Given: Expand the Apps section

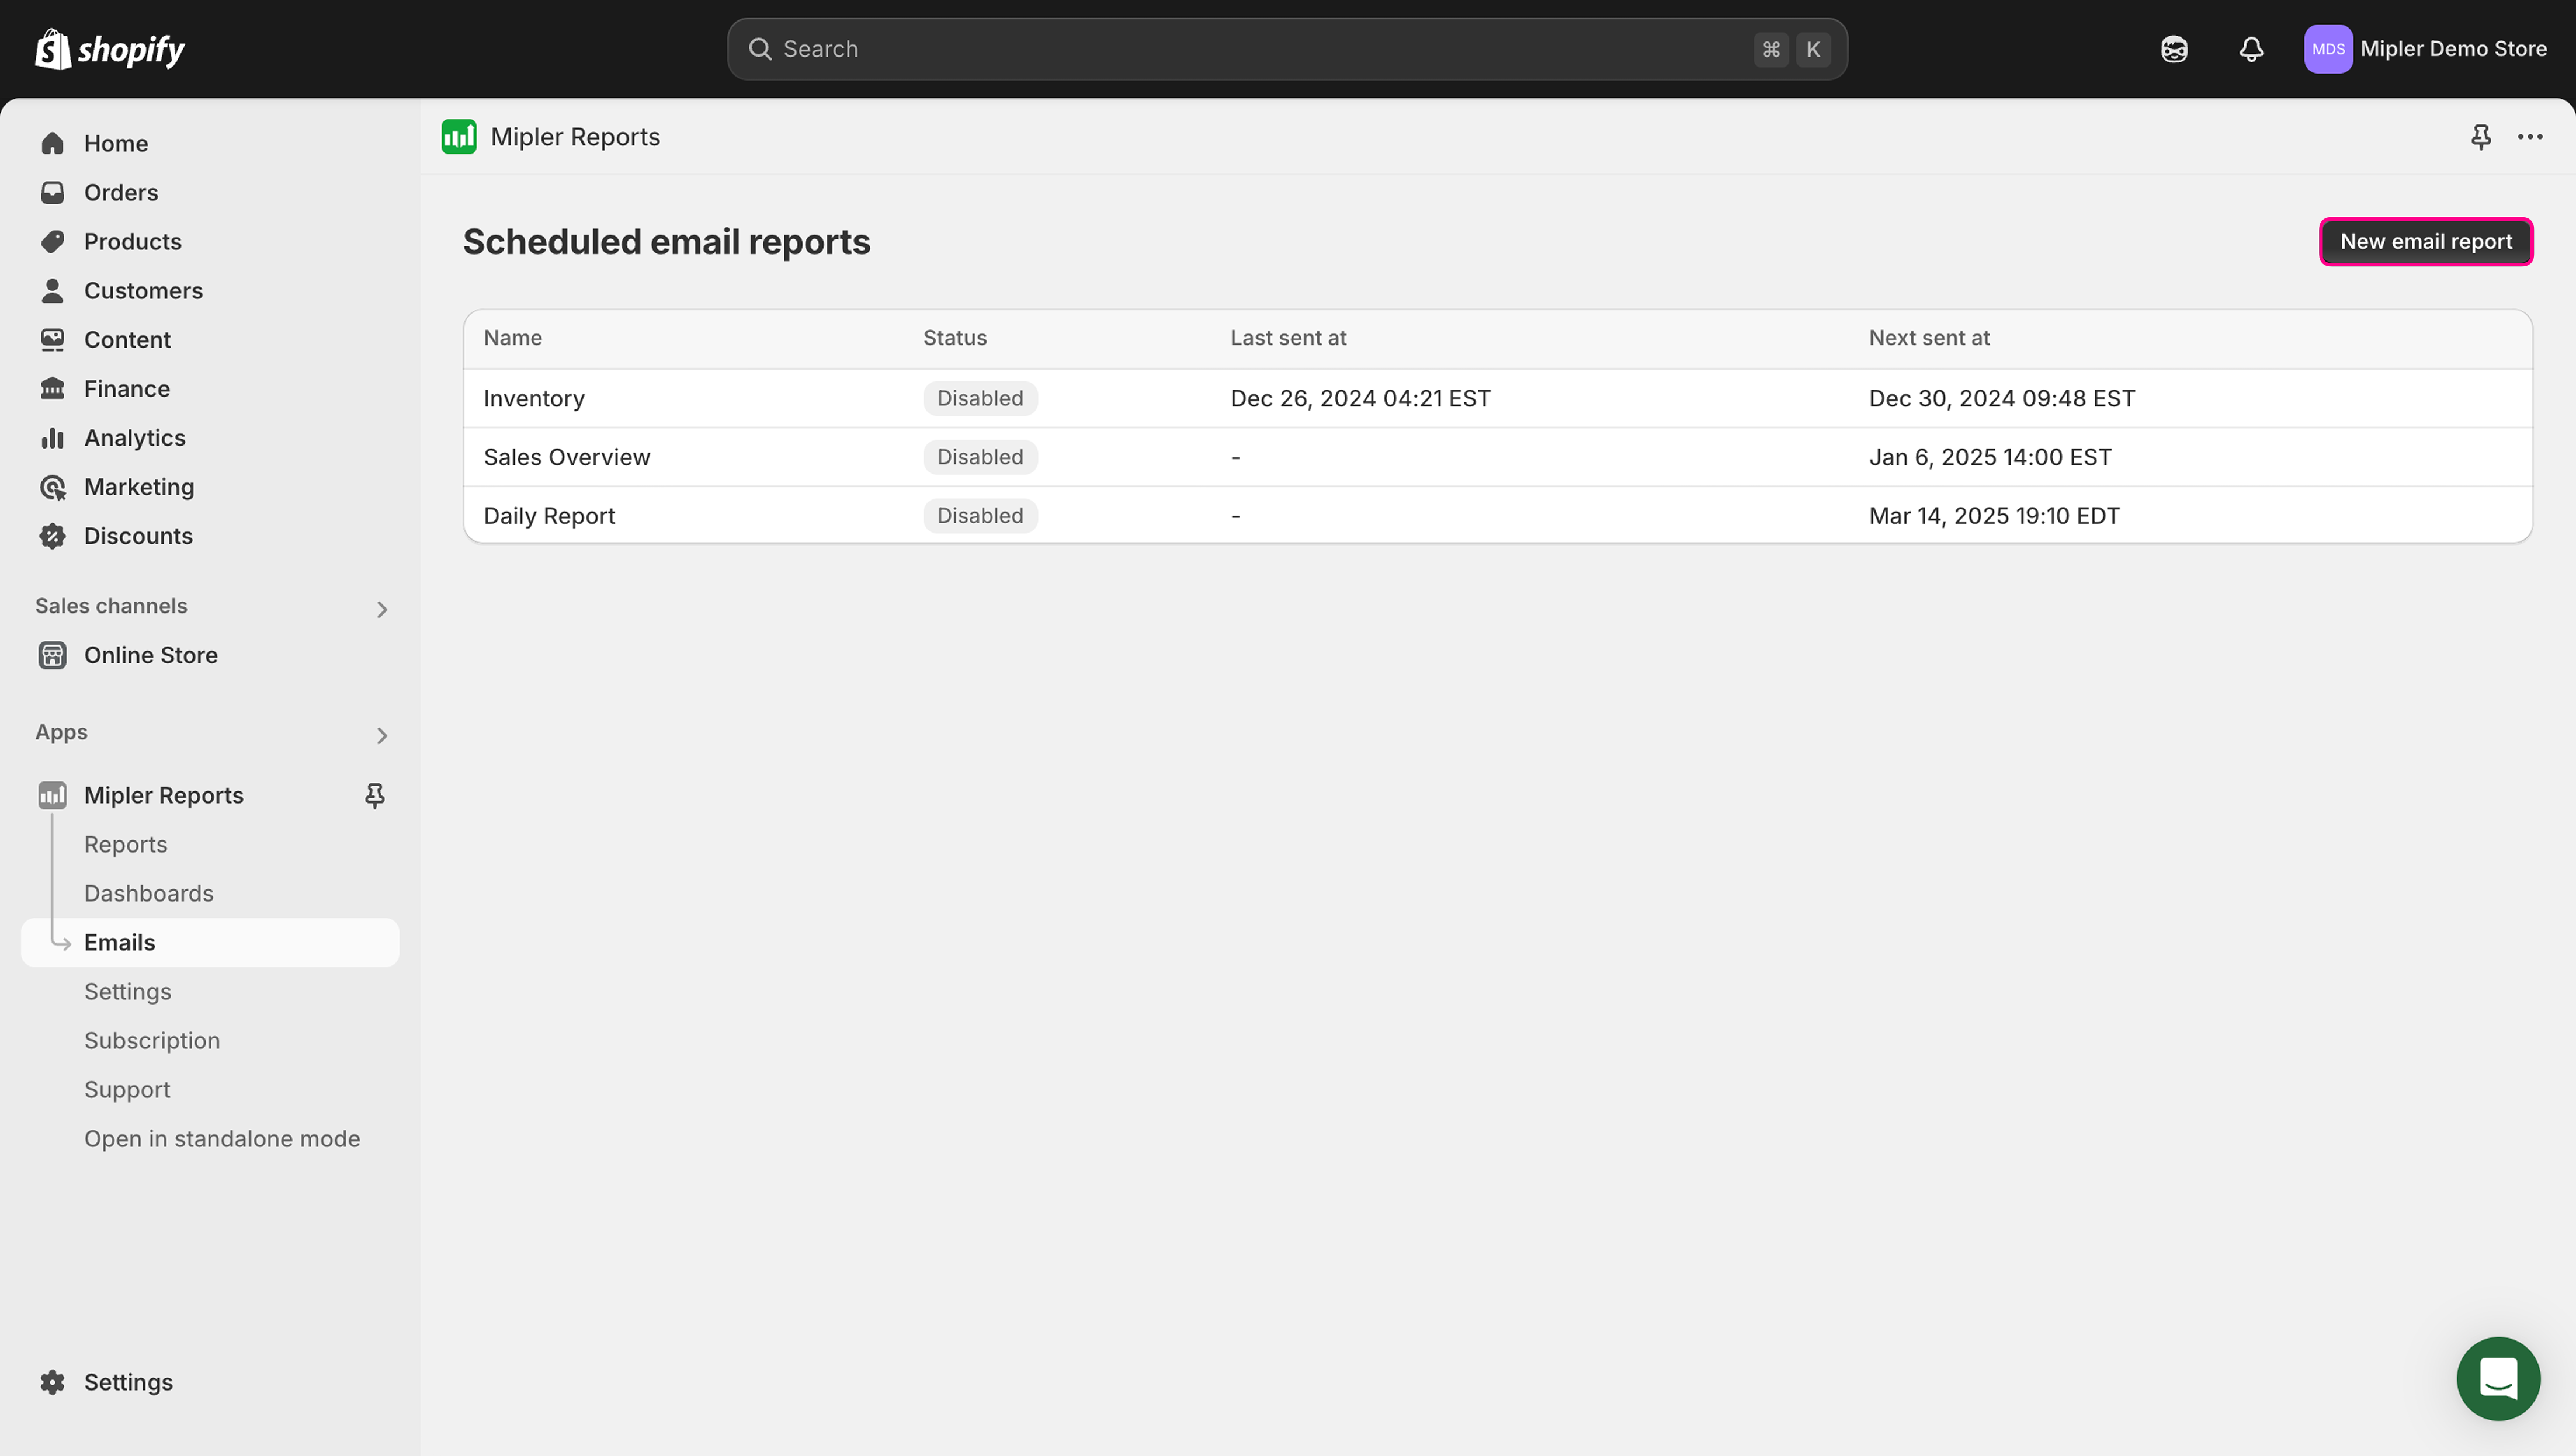Looking at the screenshot, I should [x=381, y=735].
